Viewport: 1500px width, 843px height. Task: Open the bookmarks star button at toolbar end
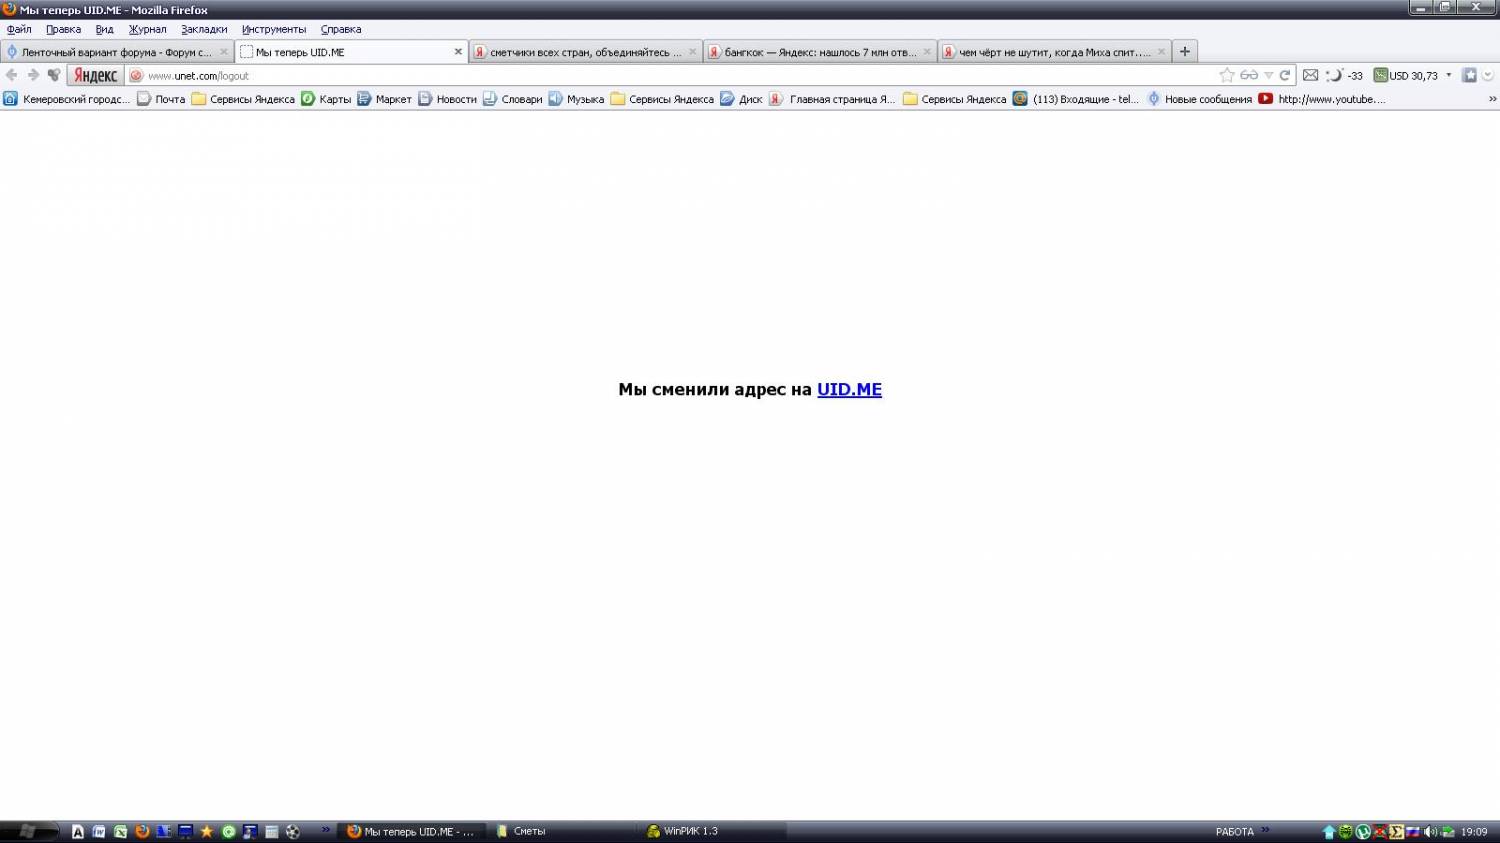click(1469, 75)
